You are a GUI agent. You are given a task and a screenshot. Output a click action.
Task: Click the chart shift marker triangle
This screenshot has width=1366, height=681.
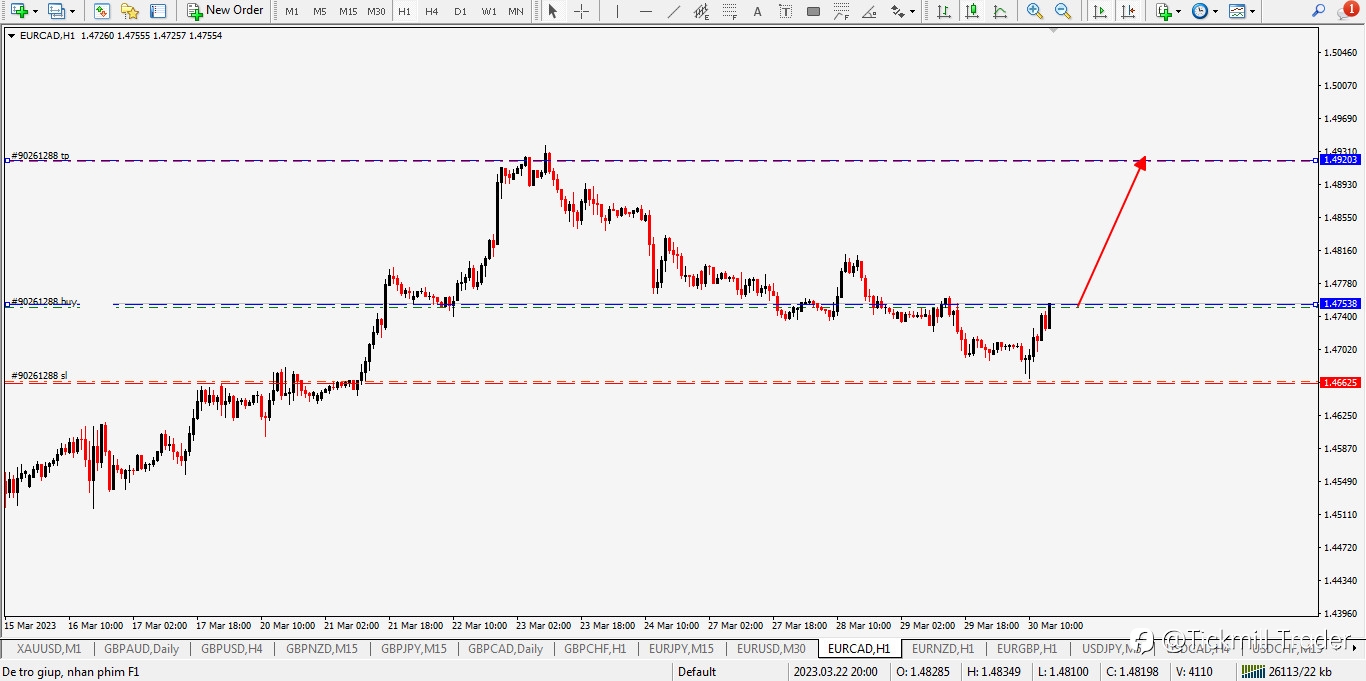[x=1053, y=30]
